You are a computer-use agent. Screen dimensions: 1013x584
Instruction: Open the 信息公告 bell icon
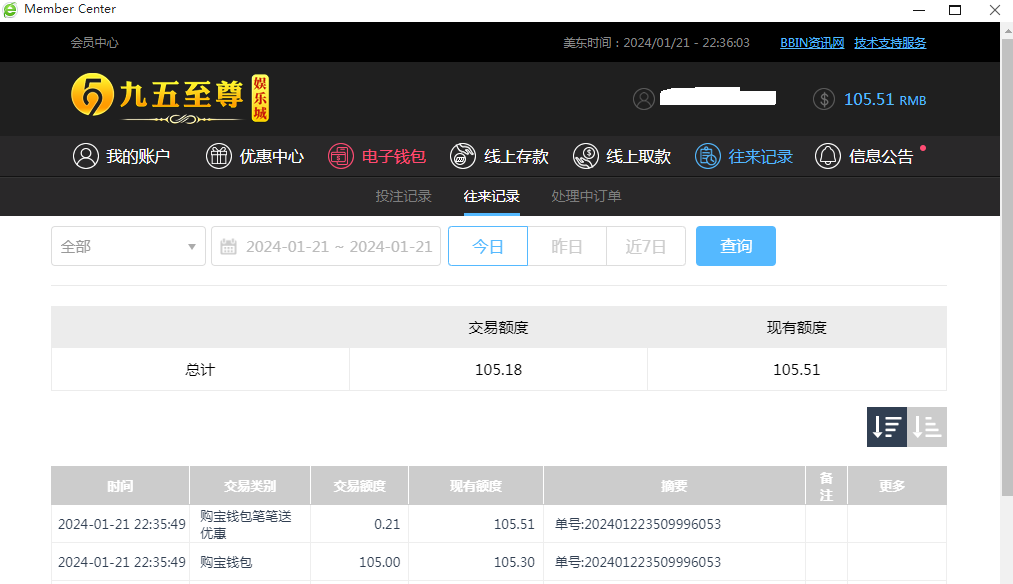[828, 156]
